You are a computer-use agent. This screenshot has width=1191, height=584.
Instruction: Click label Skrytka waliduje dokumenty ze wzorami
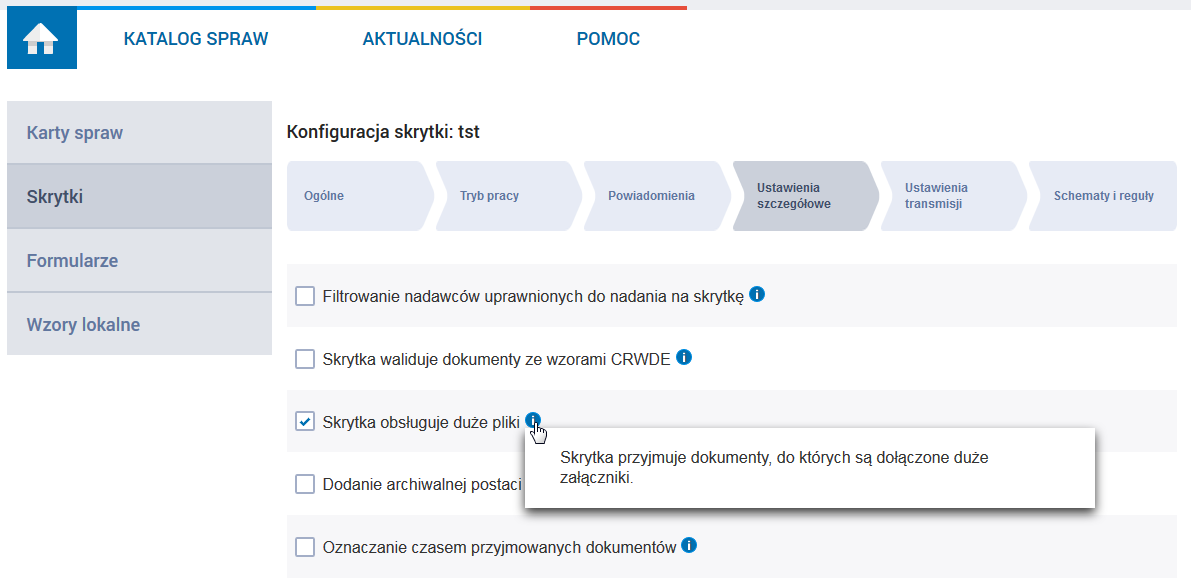497,359
